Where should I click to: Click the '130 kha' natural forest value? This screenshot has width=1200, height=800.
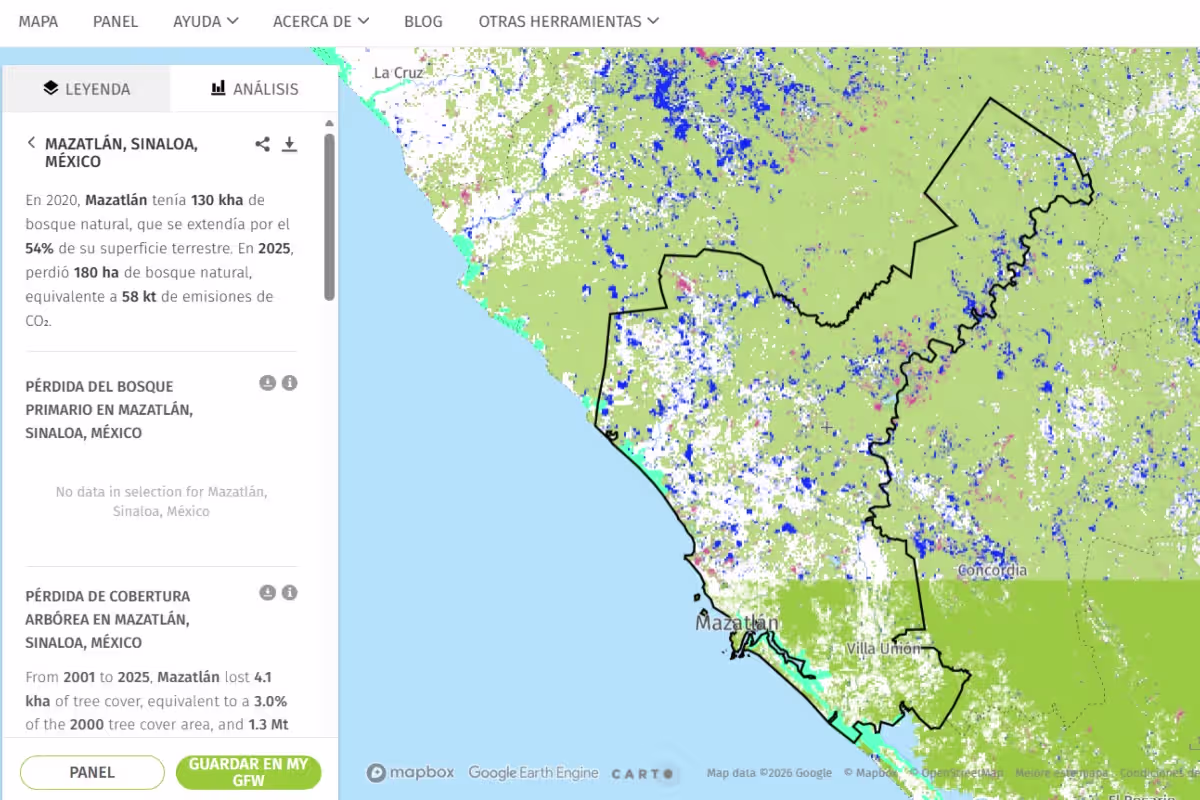pos(217,200)
